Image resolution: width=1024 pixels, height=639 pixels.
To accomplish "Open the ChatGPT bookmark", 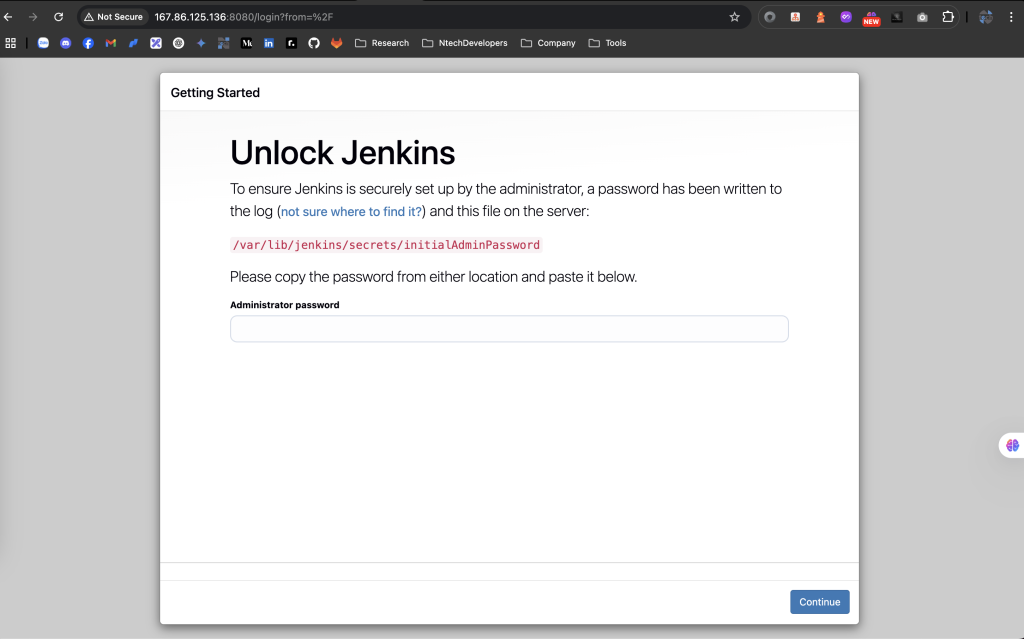I will pyautogui.click(x=178, y=43).
